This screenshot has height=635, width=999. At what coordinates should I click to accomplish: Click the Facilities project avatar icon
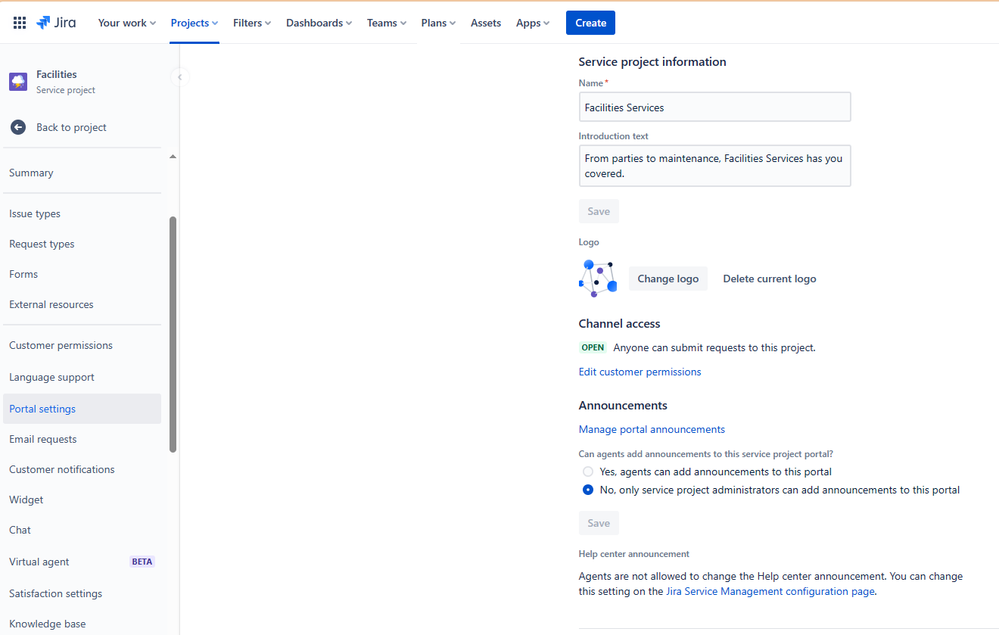pyautogui.click(x=18, y=82)
